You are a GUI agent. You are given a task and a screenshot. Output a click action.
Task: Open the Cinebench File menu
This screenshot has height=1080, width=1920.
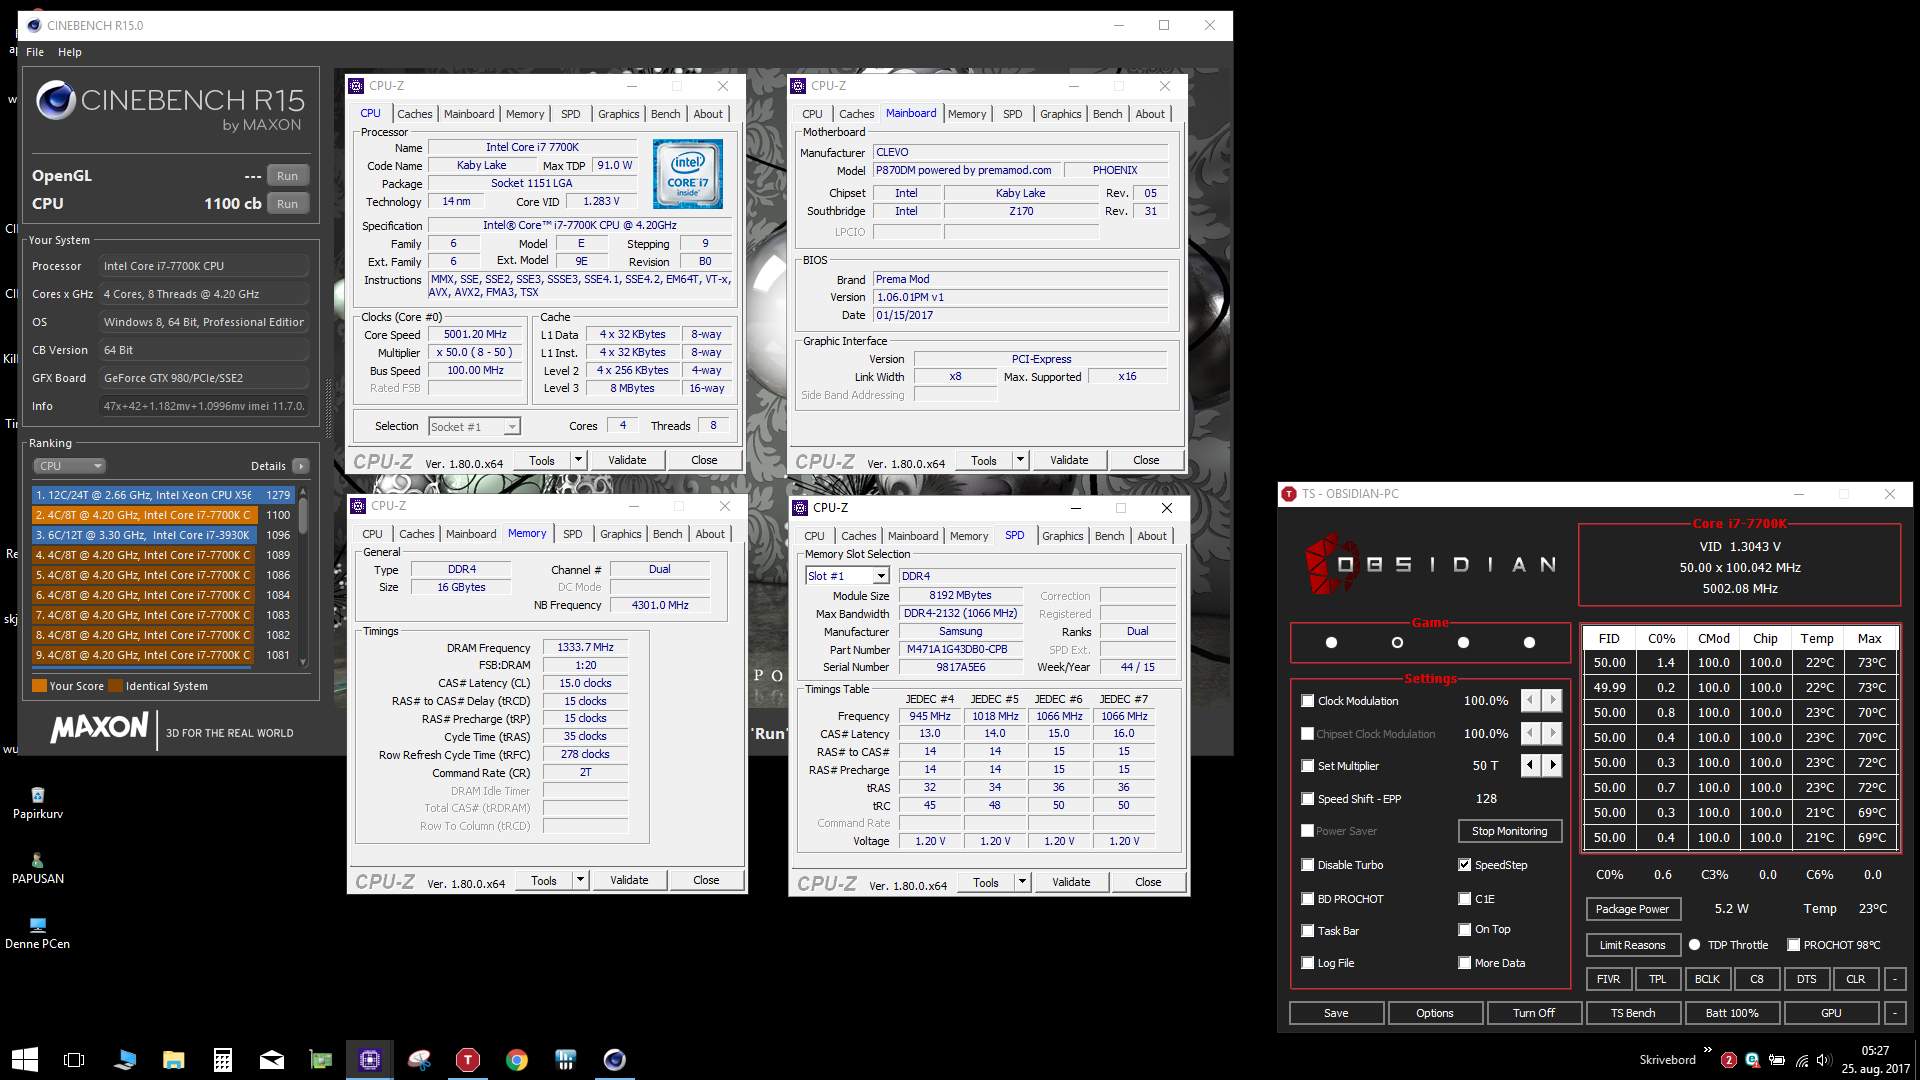tap(35, 52)
